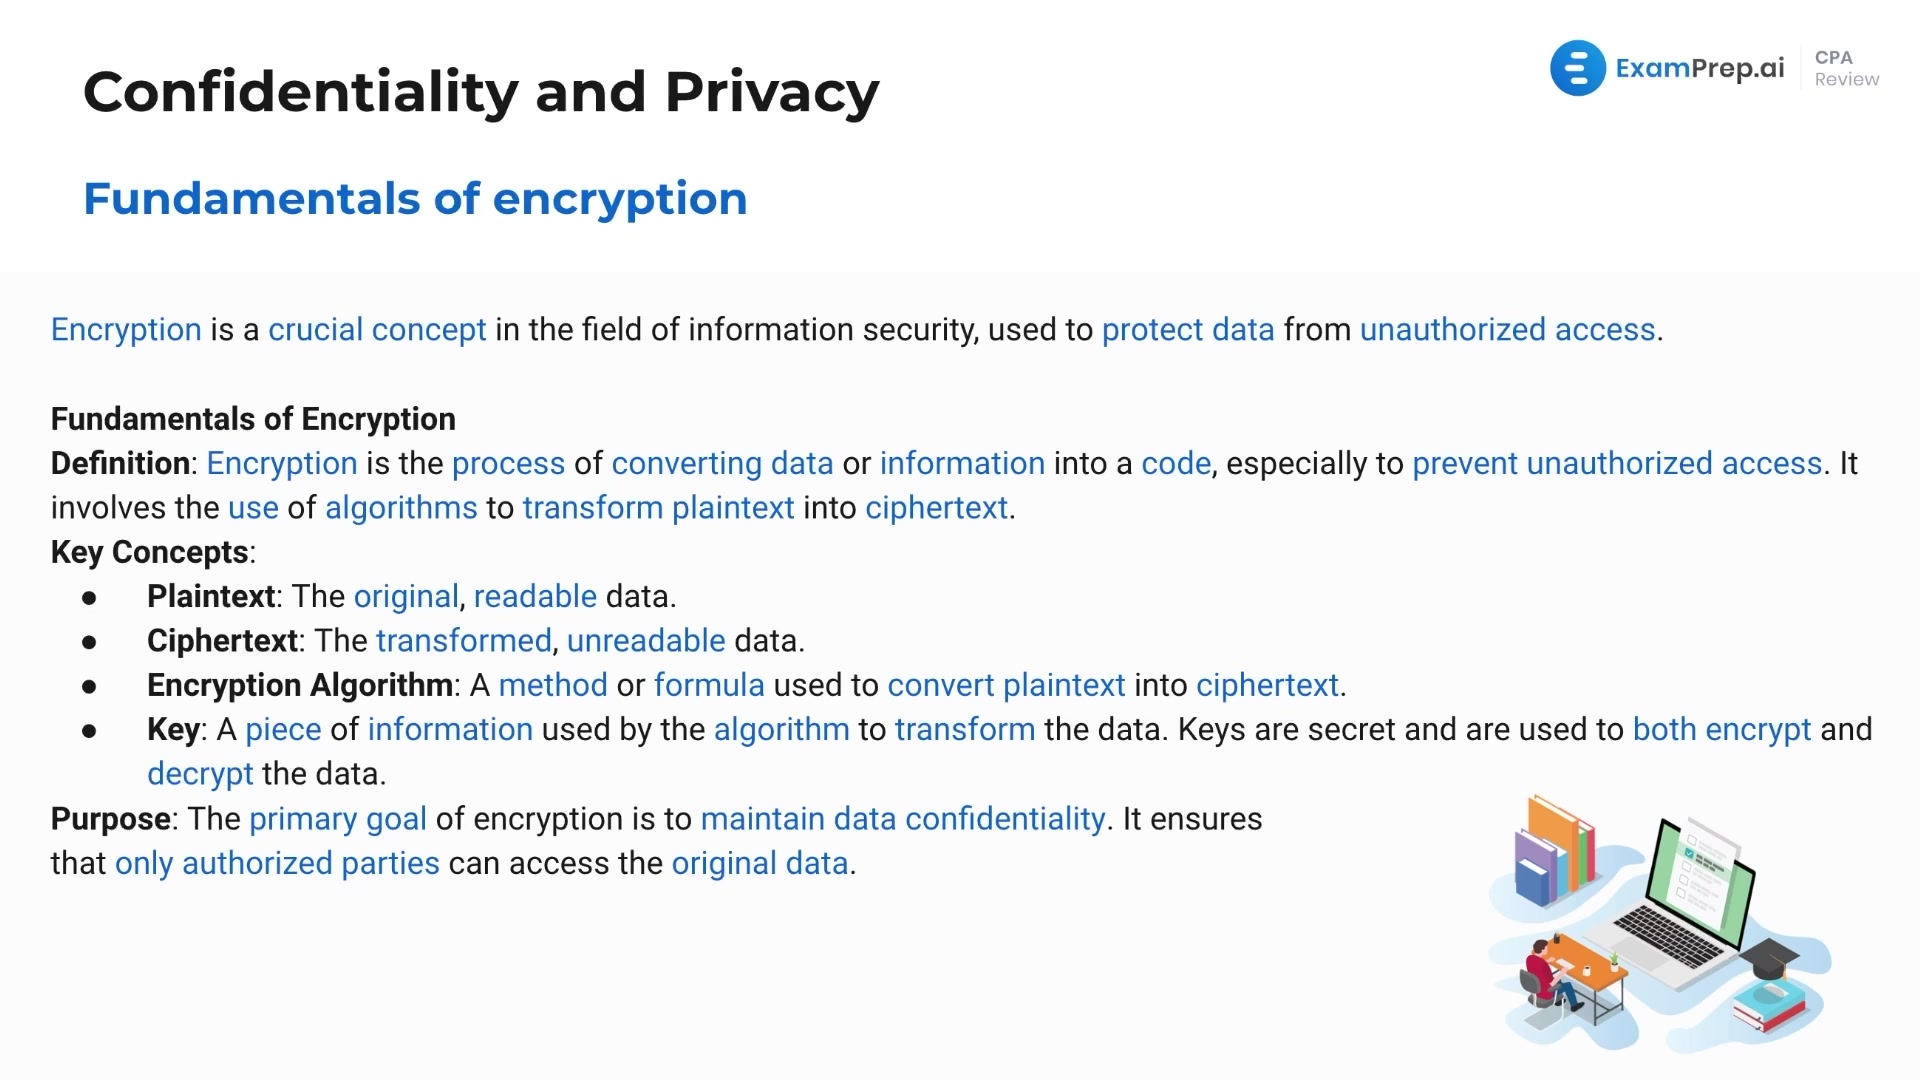Click the 'only authorized parties' highlighted text
This screenshot has width=1920, height=1080.
[x=277, y=862]
